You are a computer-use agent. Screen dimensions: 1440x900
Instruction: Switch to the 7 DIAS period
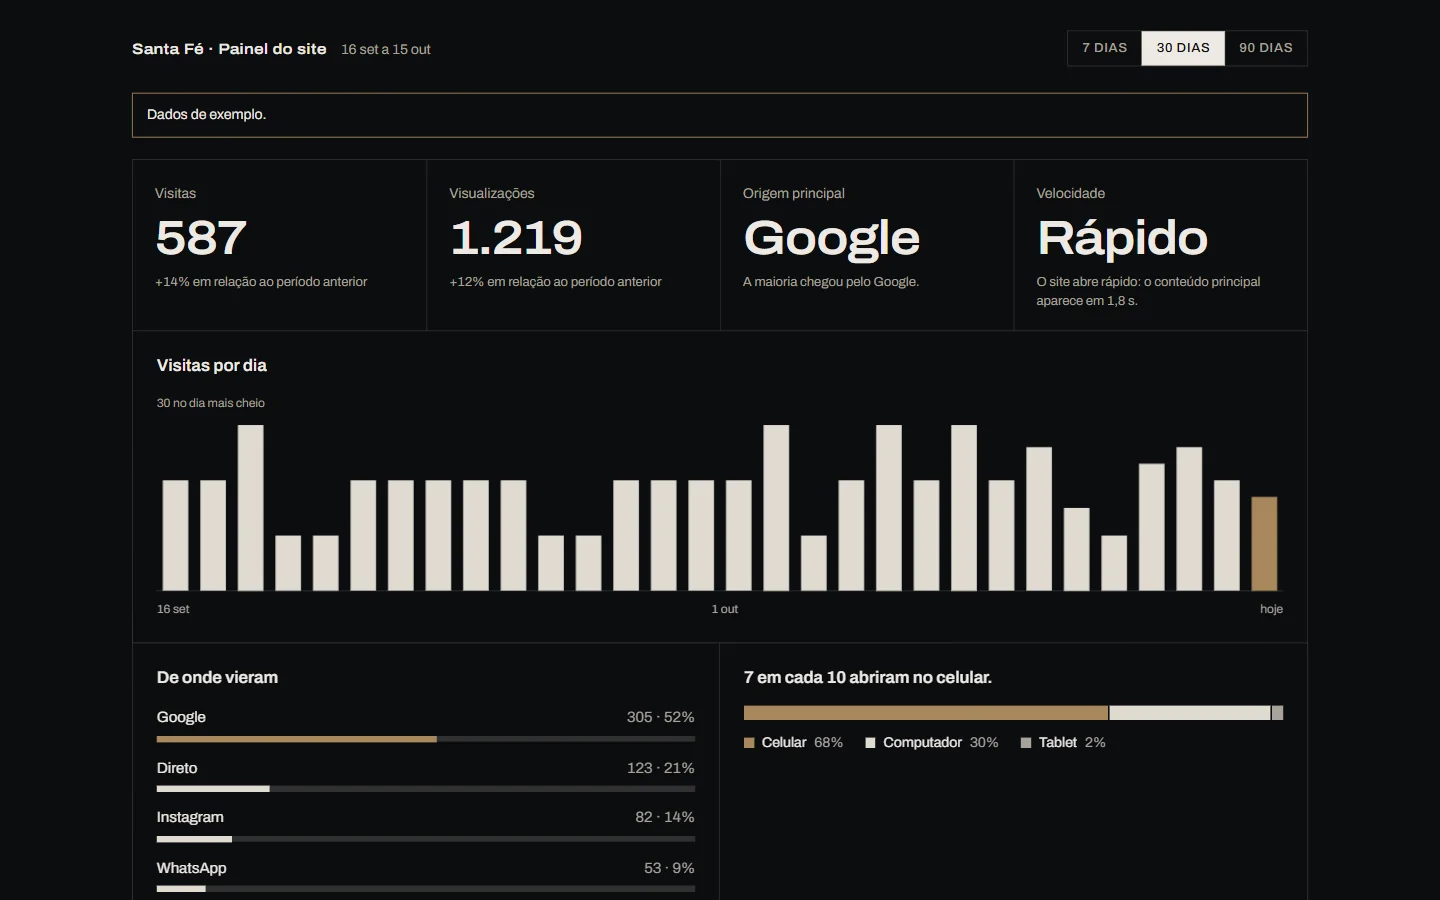(x=1104, y=48)
